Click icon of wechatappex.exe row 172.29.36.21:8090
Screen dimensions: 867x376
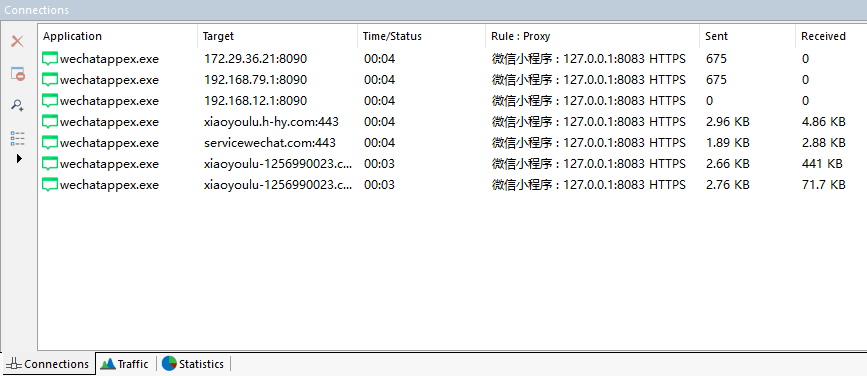(x=50, y=59)
